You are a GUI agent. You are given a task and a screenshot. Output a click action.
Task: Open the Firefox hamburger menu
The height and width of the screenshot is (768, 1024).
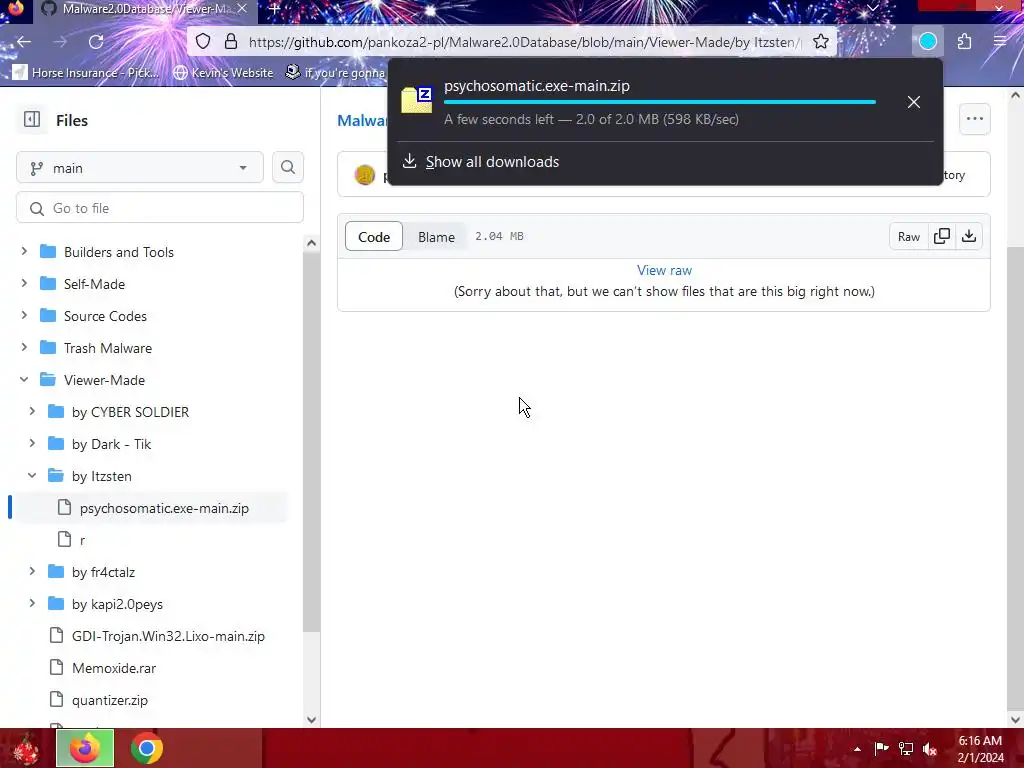999,42
